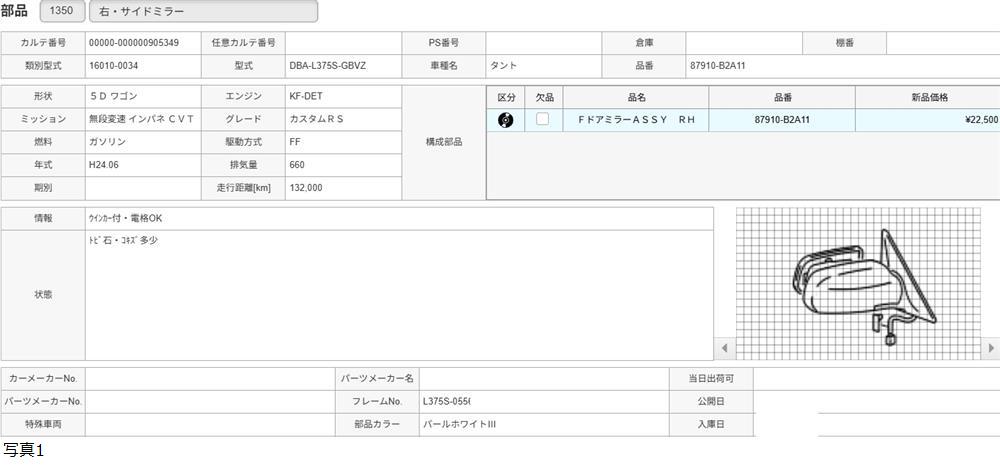Click the 走行距離 value 132,000
The width and height of the screenshot is (1000, 467).
tap(343, 188)
